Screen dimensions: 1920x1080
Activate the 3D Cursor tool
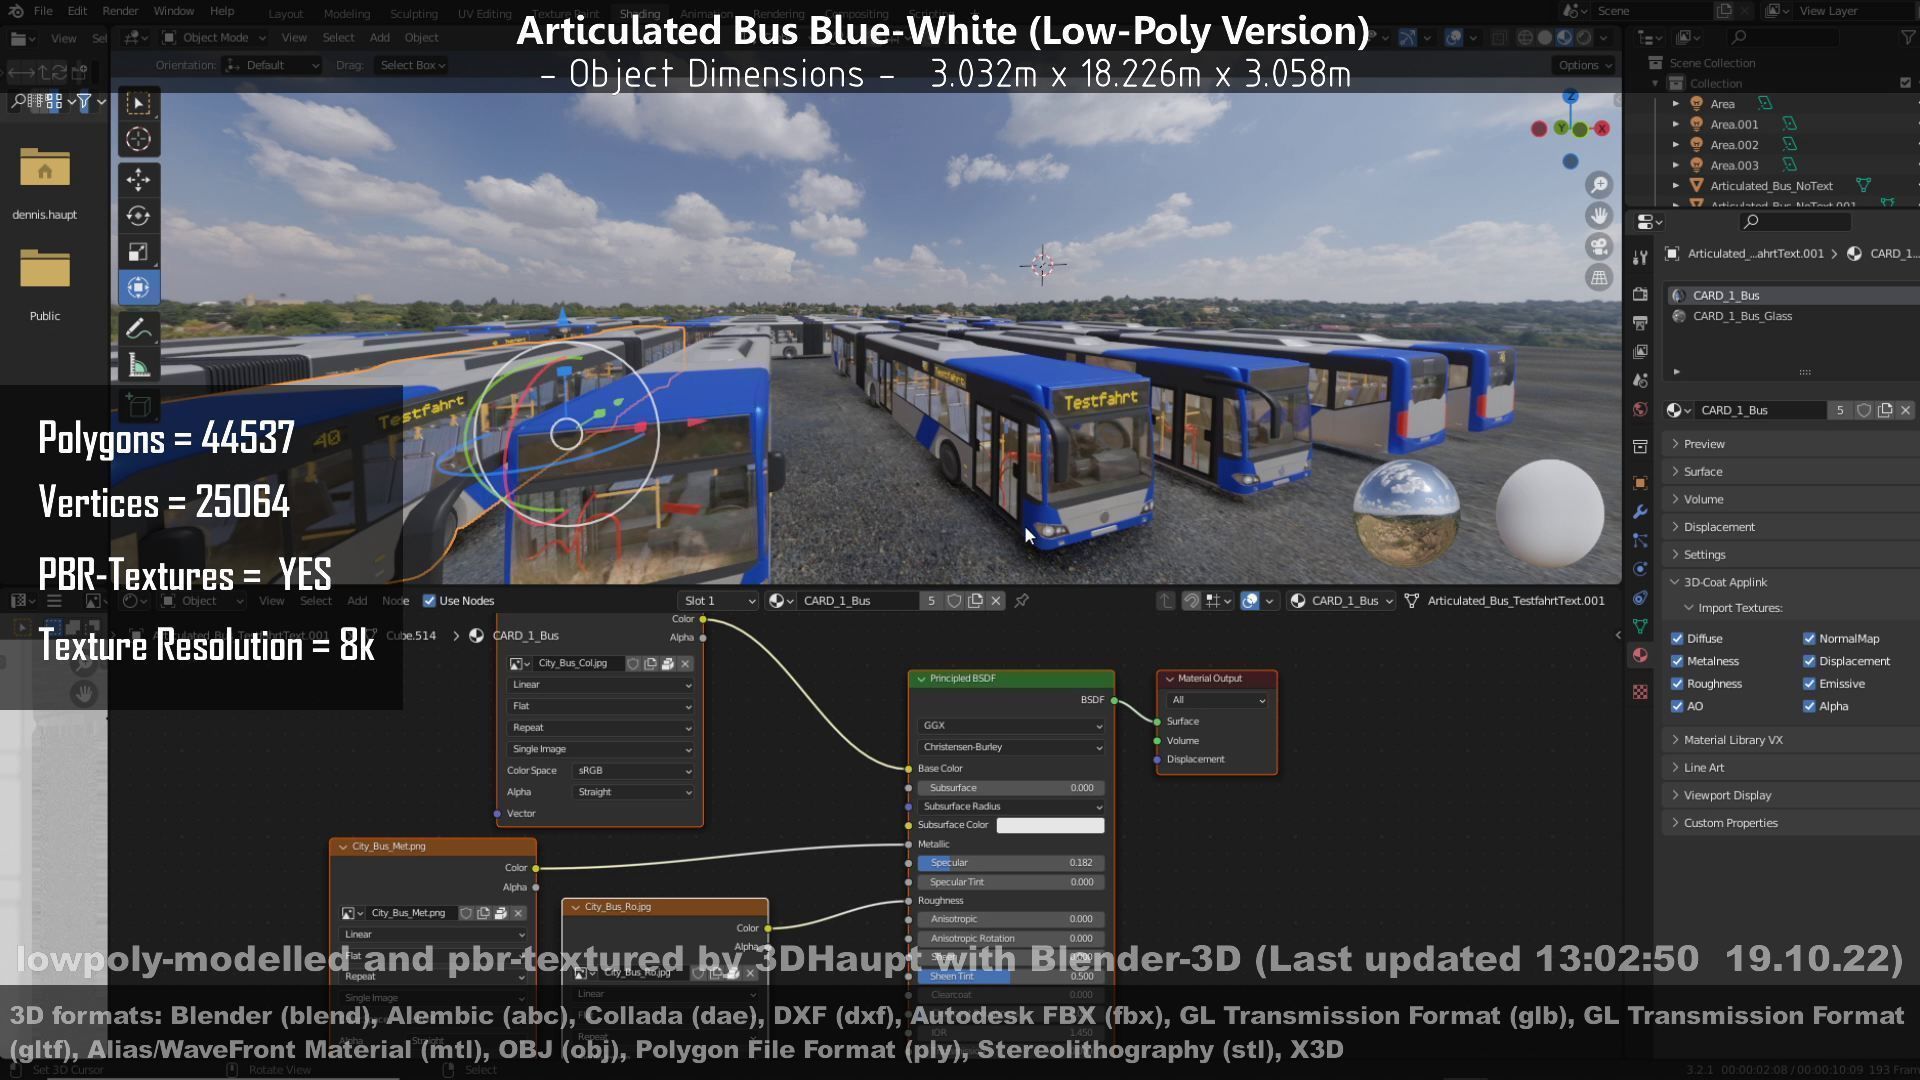139,140
